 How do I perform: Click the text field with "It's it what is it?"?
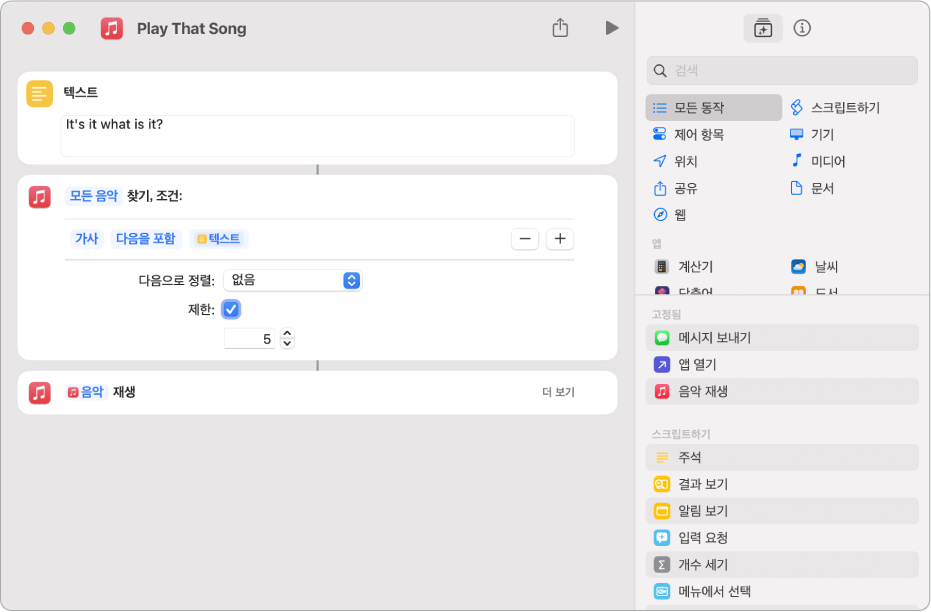[x=317, y=136]
